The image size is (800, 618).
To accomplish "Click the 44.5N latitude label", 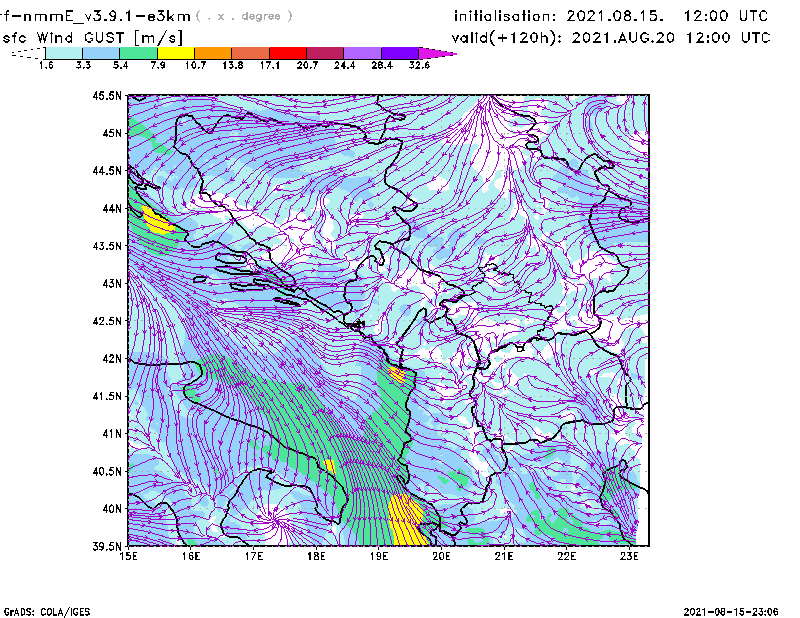I will pyautogui.click(x=107, y=170).
